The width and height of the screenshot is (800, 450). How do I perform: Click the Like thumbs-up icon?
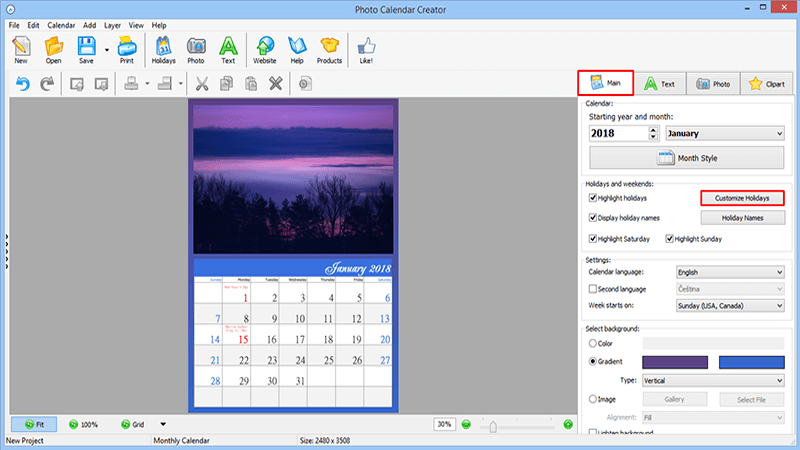tap(366, 47)
